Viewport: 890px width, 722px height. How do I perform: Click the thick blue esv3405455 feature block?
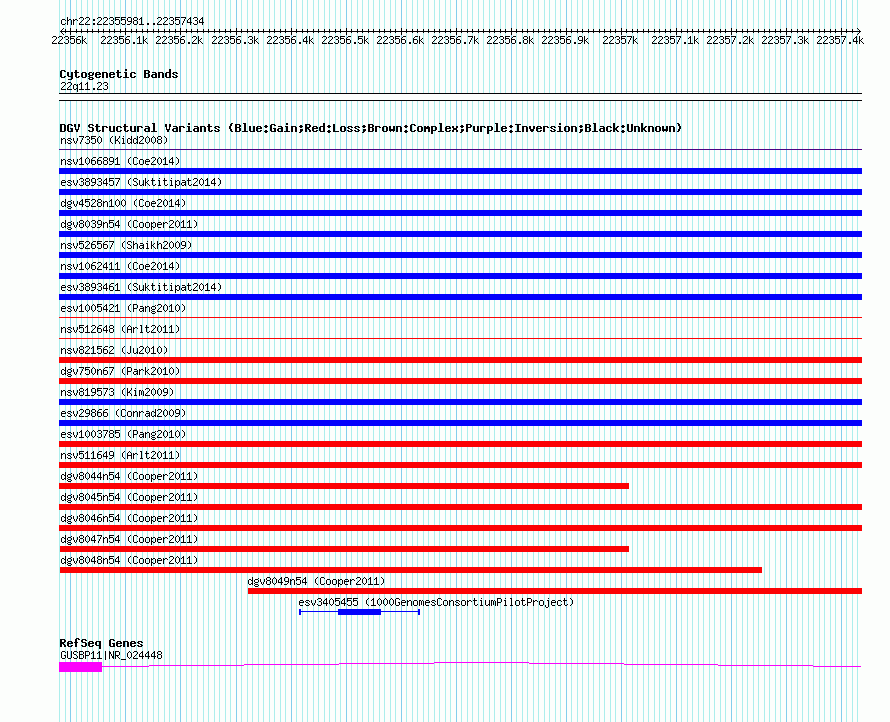coord(359,612)
